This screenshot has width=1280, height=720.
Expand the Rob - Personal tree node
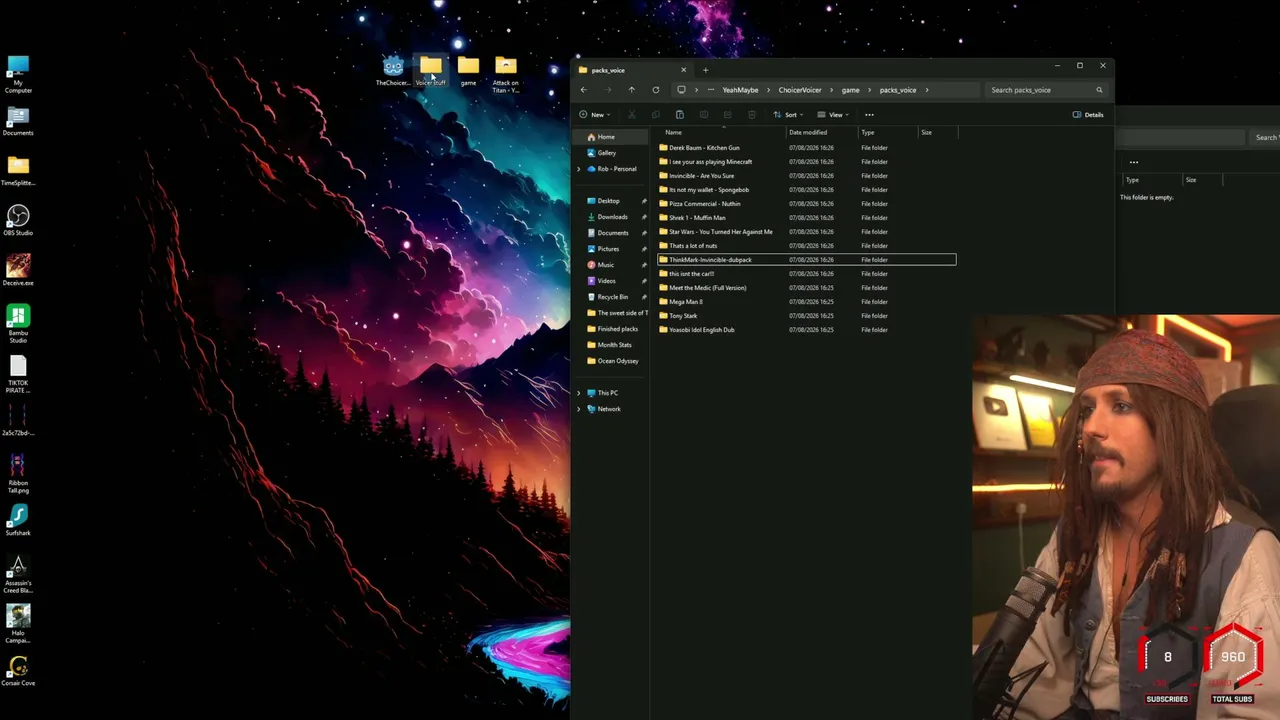click(578, 169)
